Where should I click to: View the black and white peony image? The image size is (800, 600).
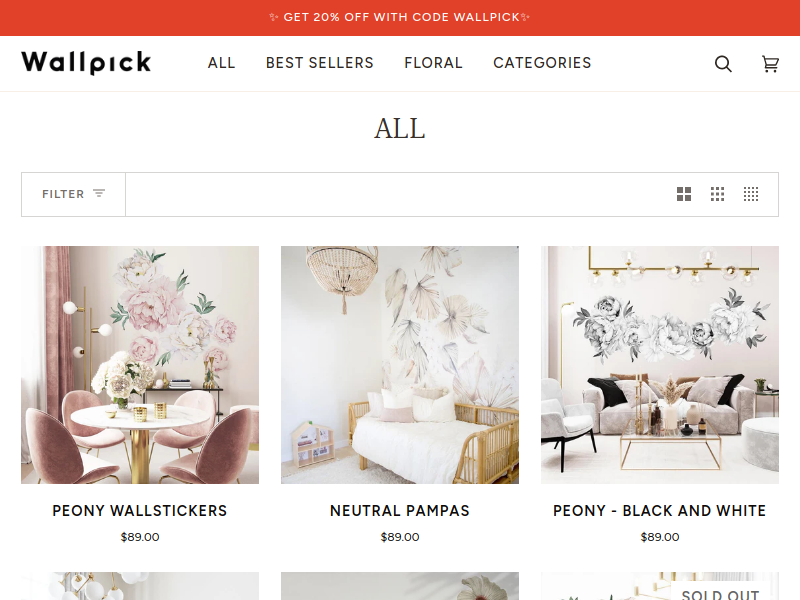click(660, 365)
